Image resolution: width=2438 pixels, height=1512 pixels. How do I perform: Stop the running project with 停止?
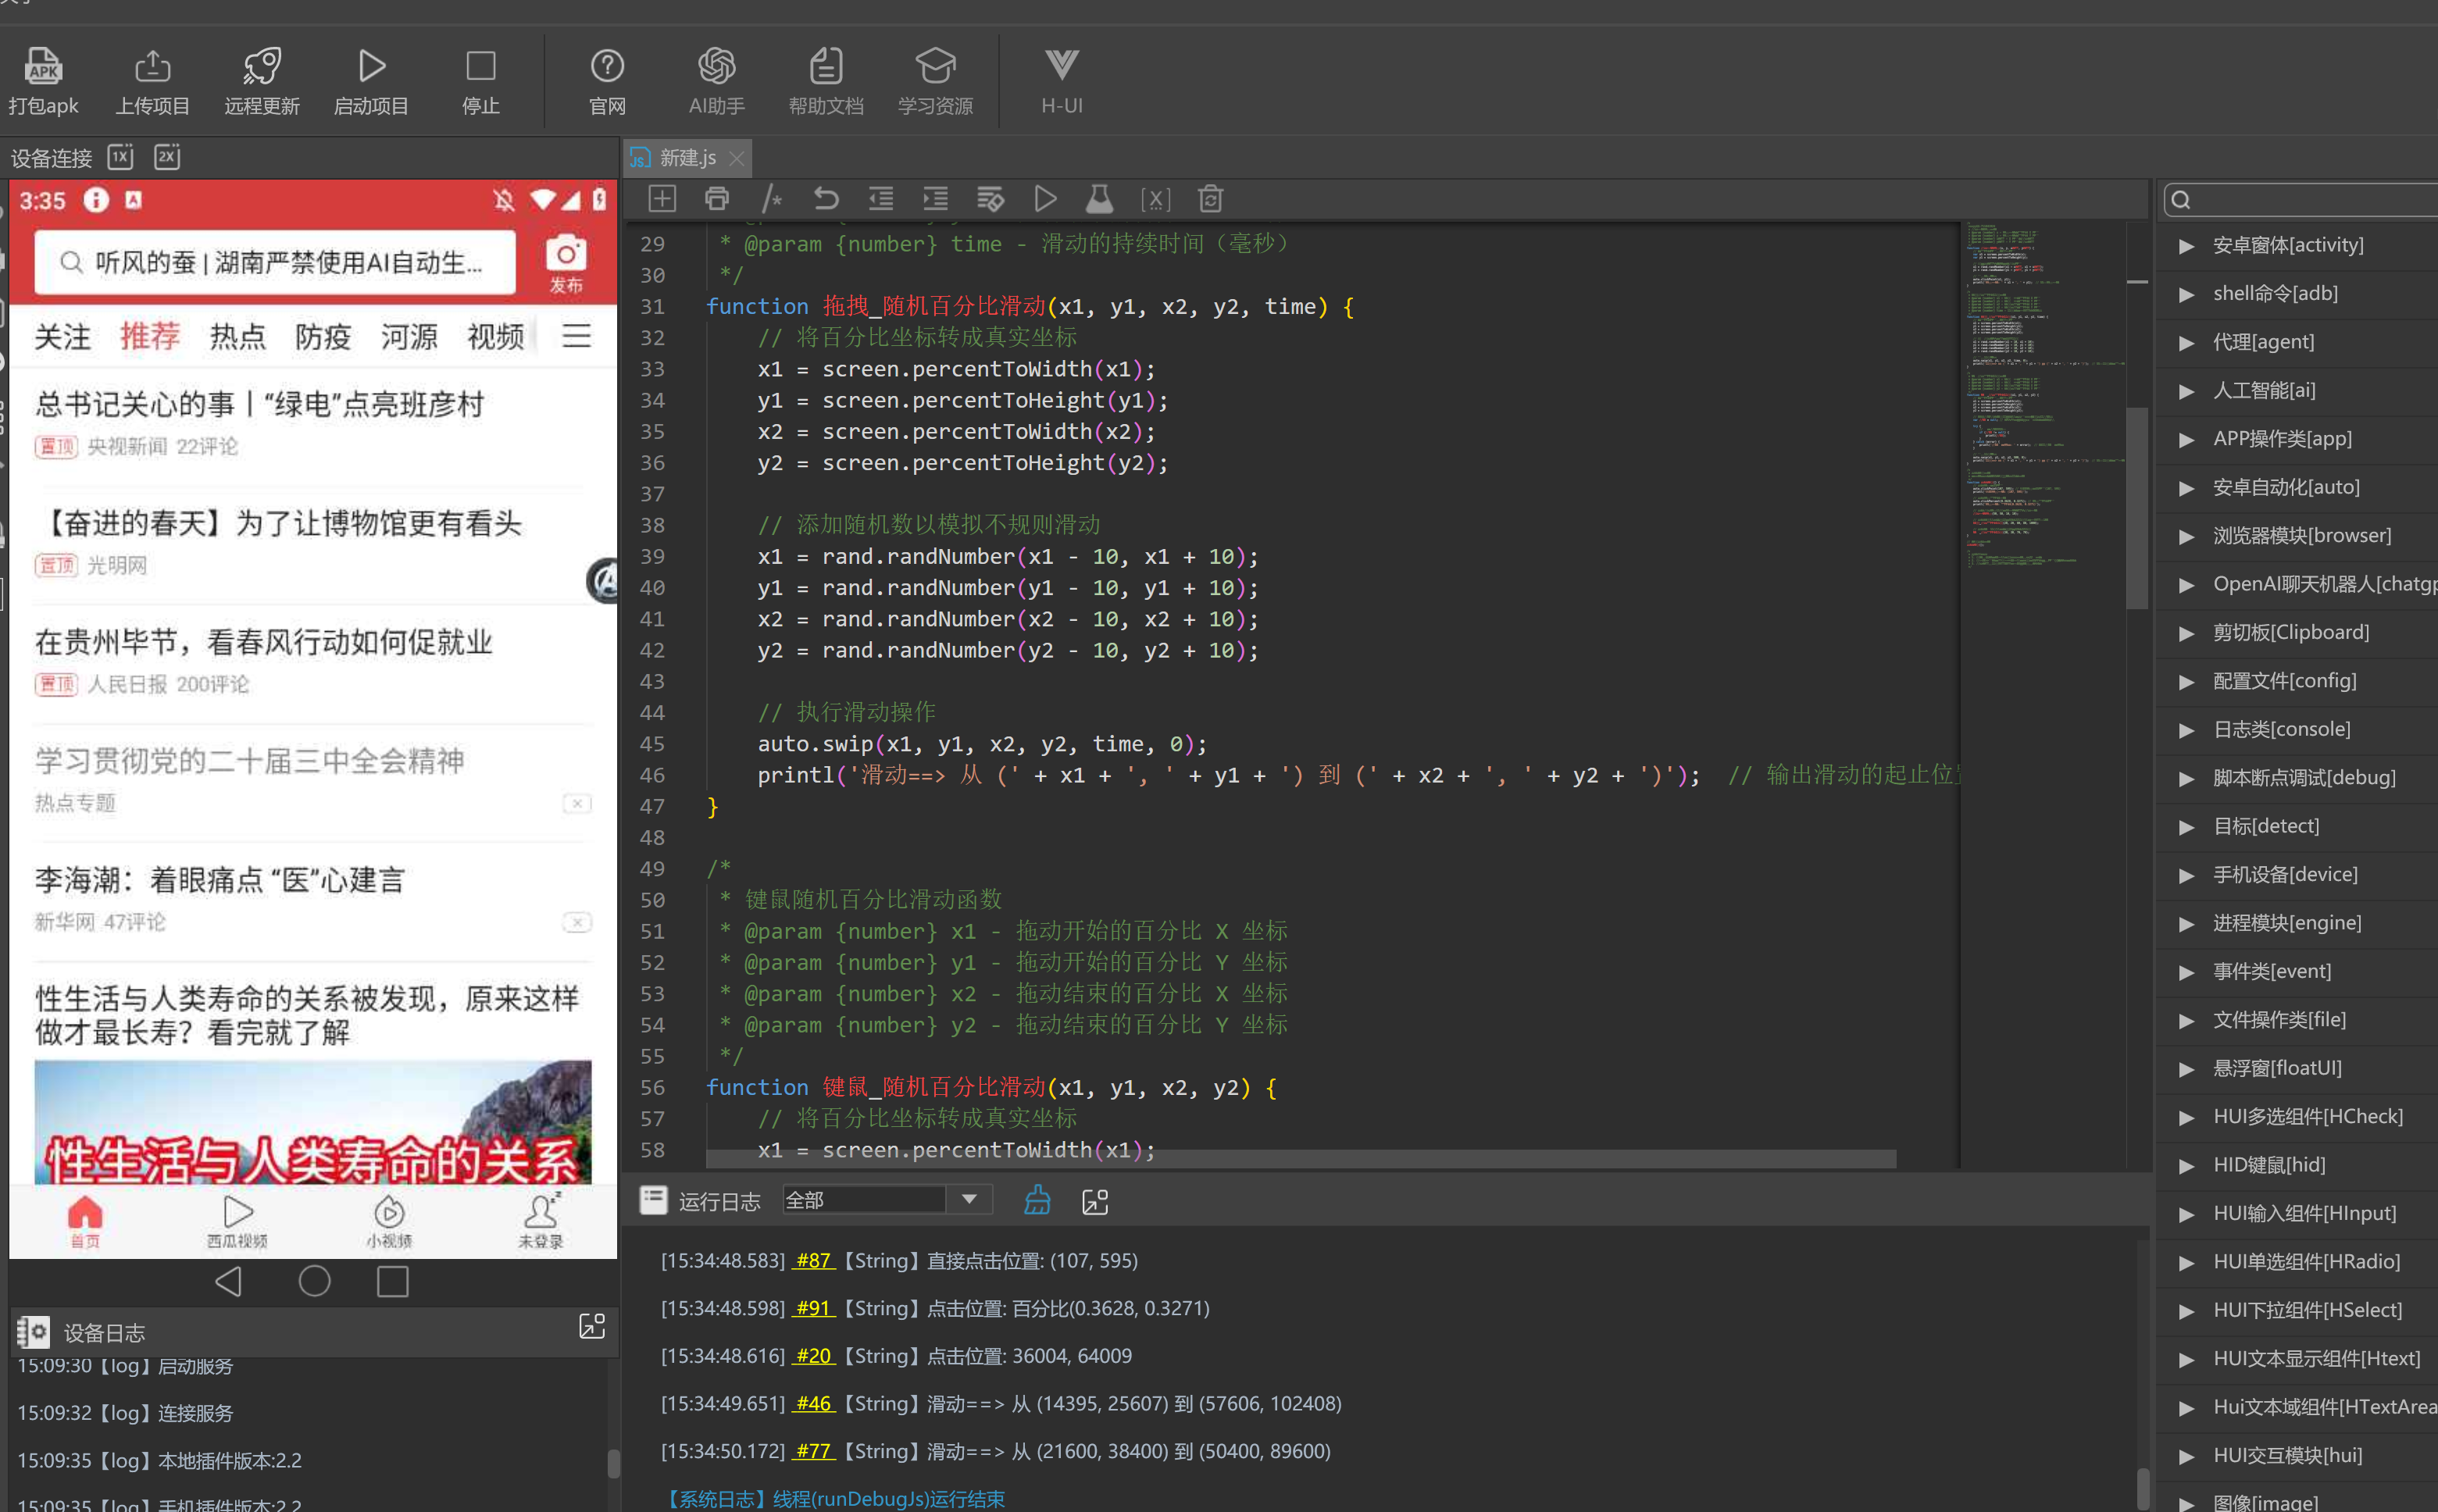[481, 81]
